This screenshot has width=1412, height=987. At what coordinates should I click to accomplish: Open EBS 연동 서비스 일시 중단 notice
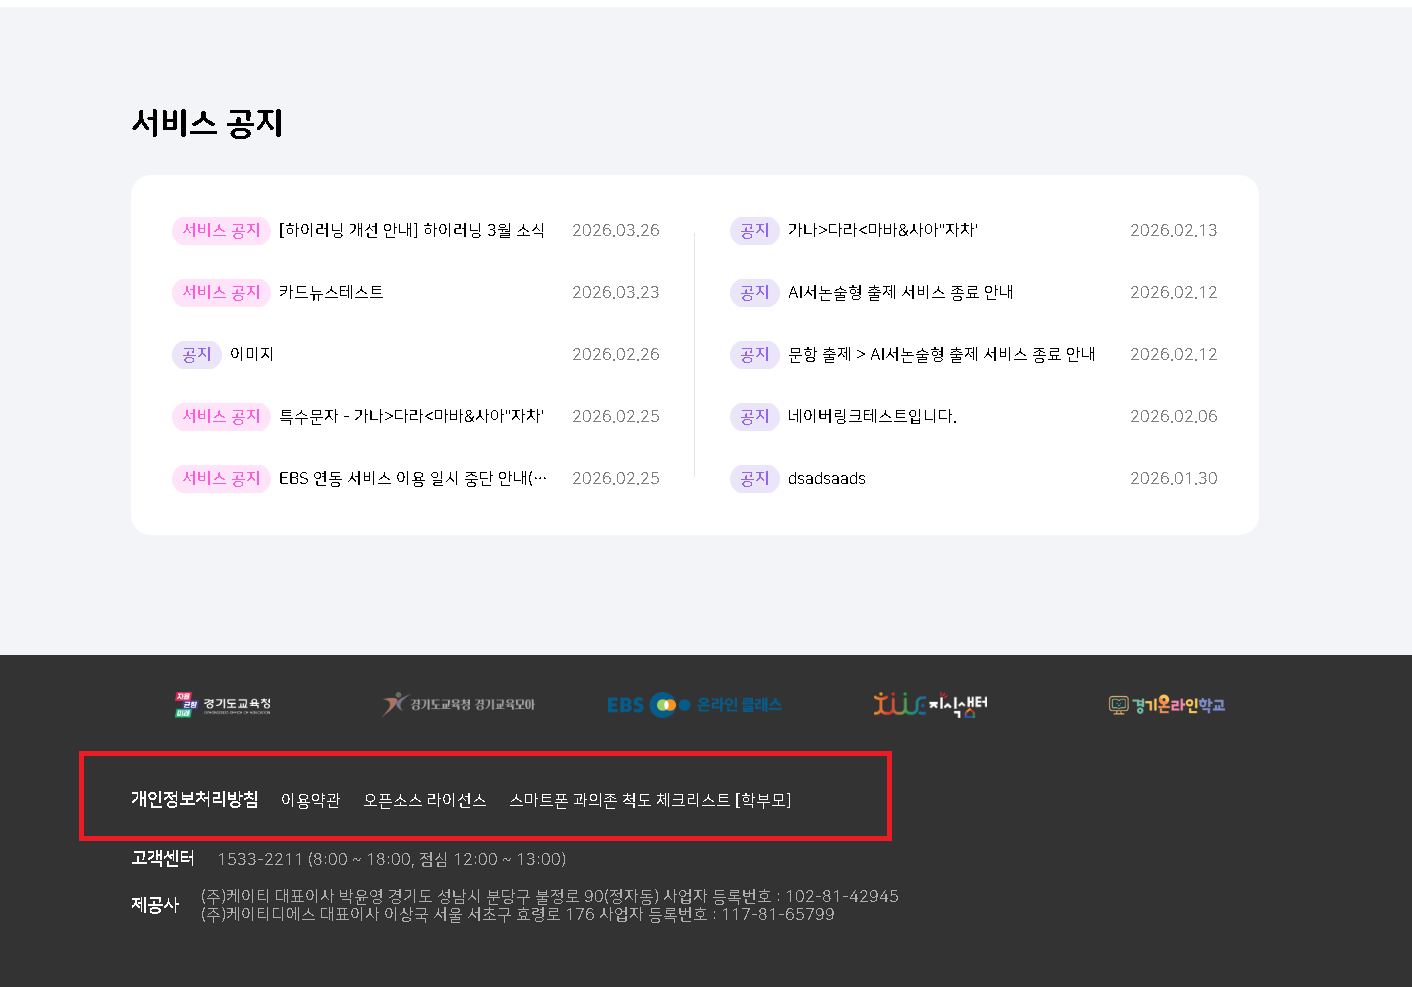412,478
